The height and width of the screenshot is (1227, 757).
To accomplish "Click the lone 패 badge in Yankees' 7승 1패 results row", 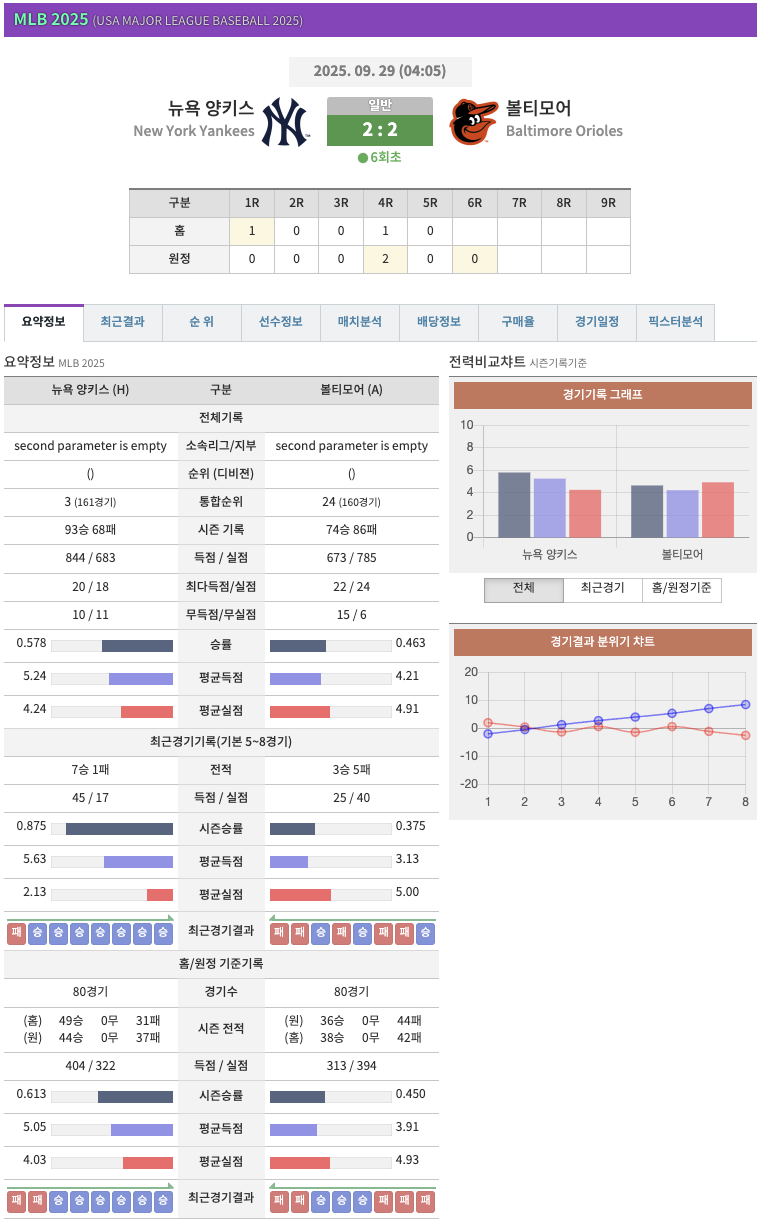I will pos(16,933).
